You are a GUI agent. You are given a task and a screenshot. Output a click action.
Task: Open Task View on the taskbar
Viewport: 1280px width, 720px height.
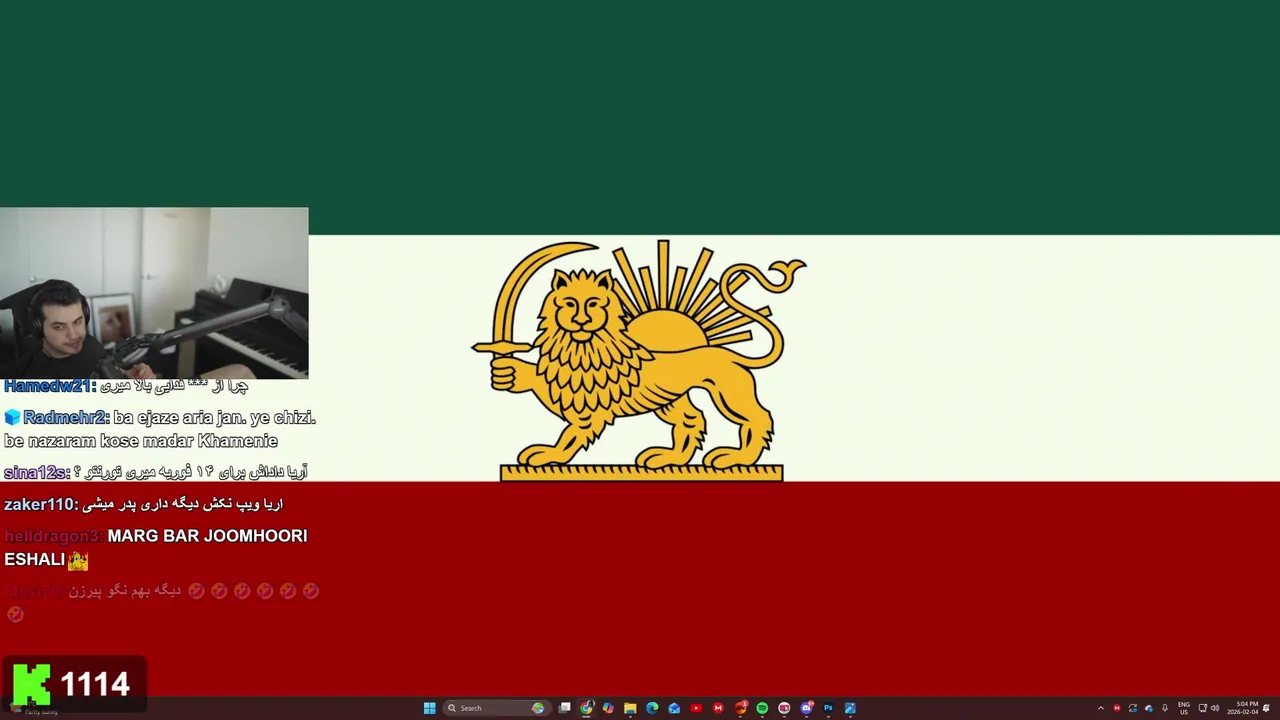coord(565,708)
